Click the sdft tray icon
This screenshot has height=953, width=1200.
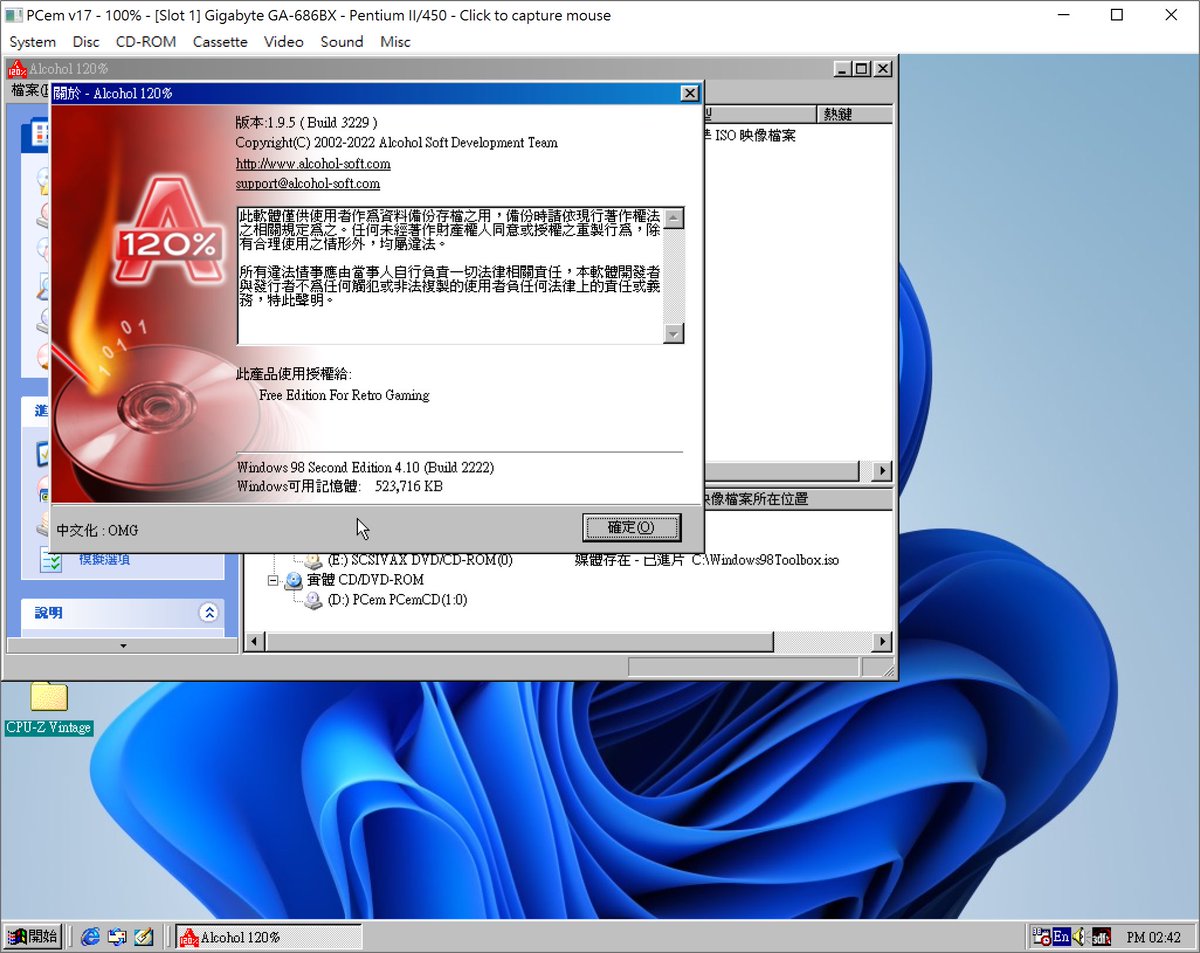[x=1101, y=937]
